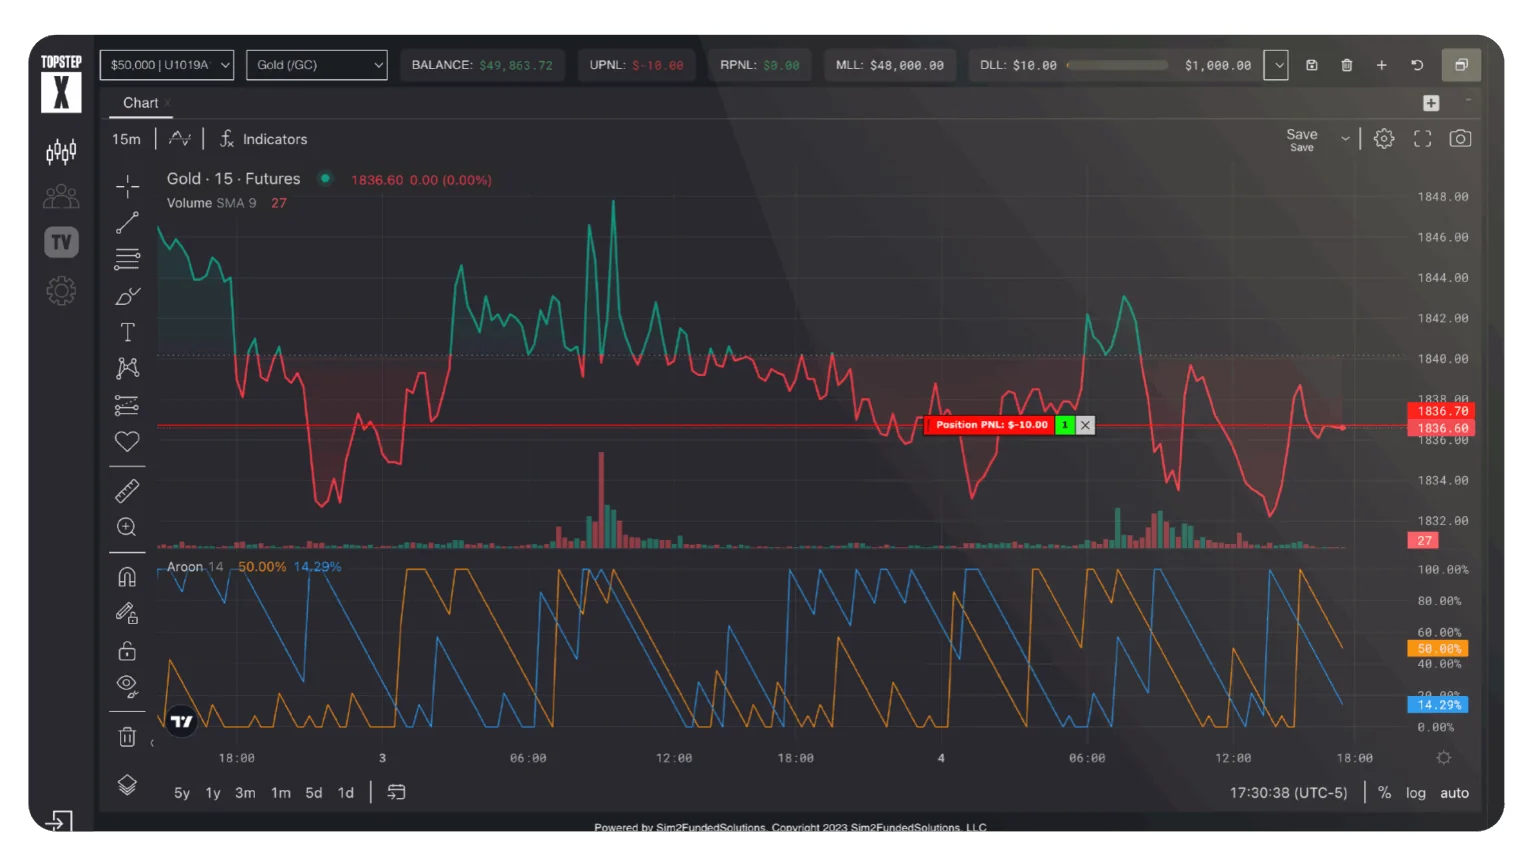Click the DLL progress bar
Viewport: 1536px width, 867px height.
tap(1117, 65)
